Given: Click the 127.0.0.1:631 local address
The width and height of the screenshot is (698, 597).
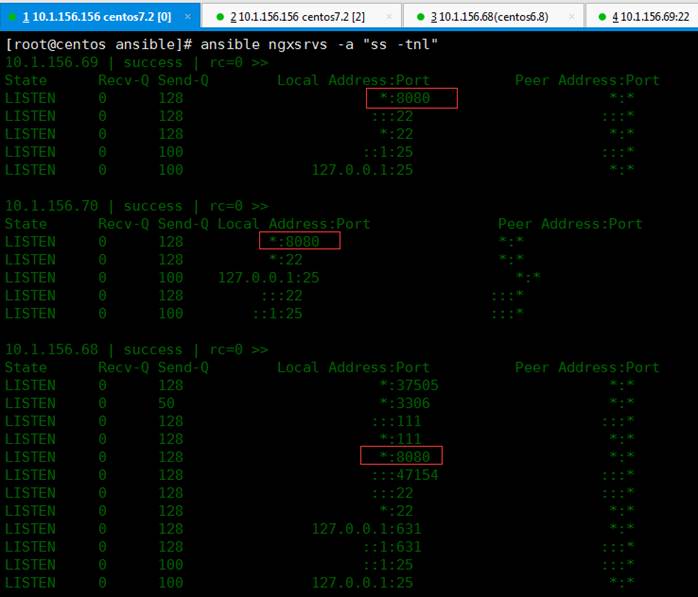Looking at the screenshot, I should [366, 529].
